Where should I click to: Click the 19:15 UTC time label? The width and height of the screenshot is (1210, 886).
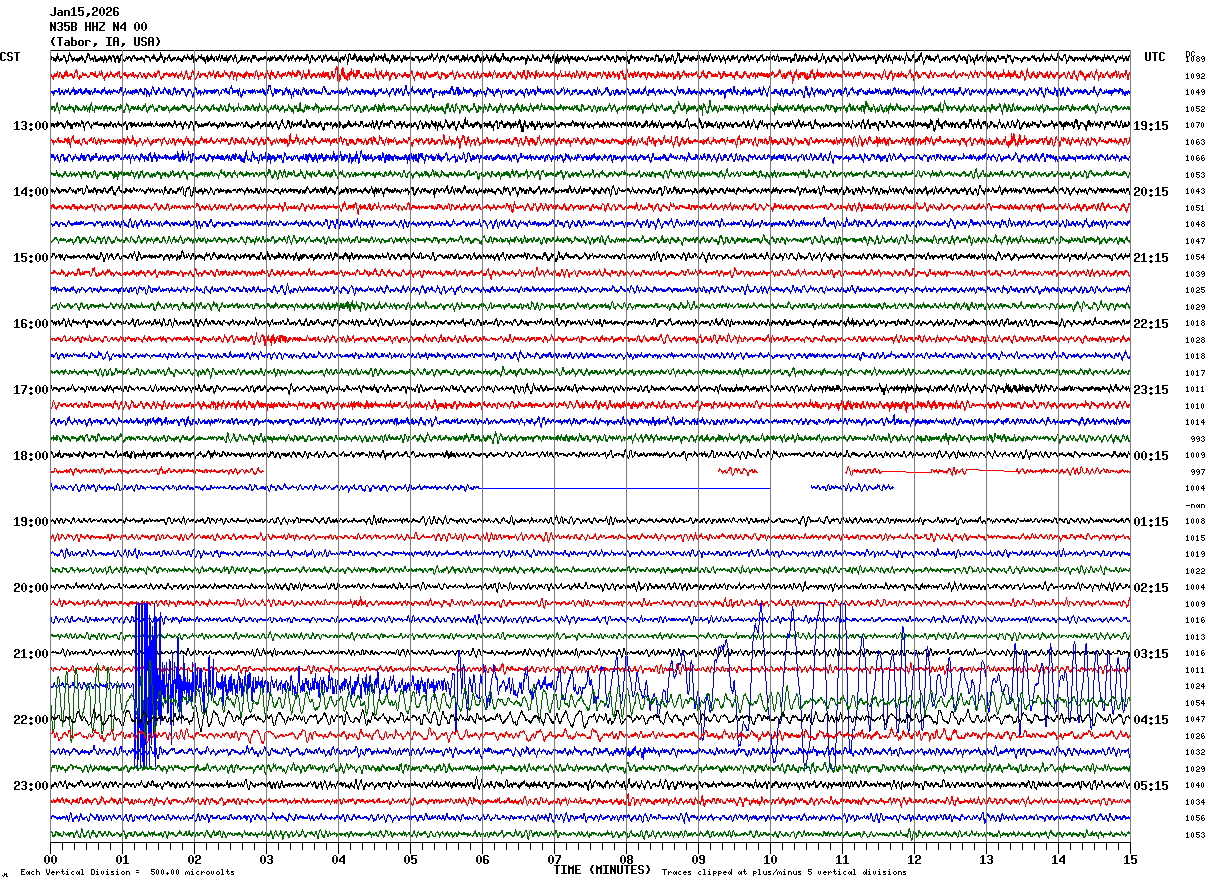point(1151,126)
